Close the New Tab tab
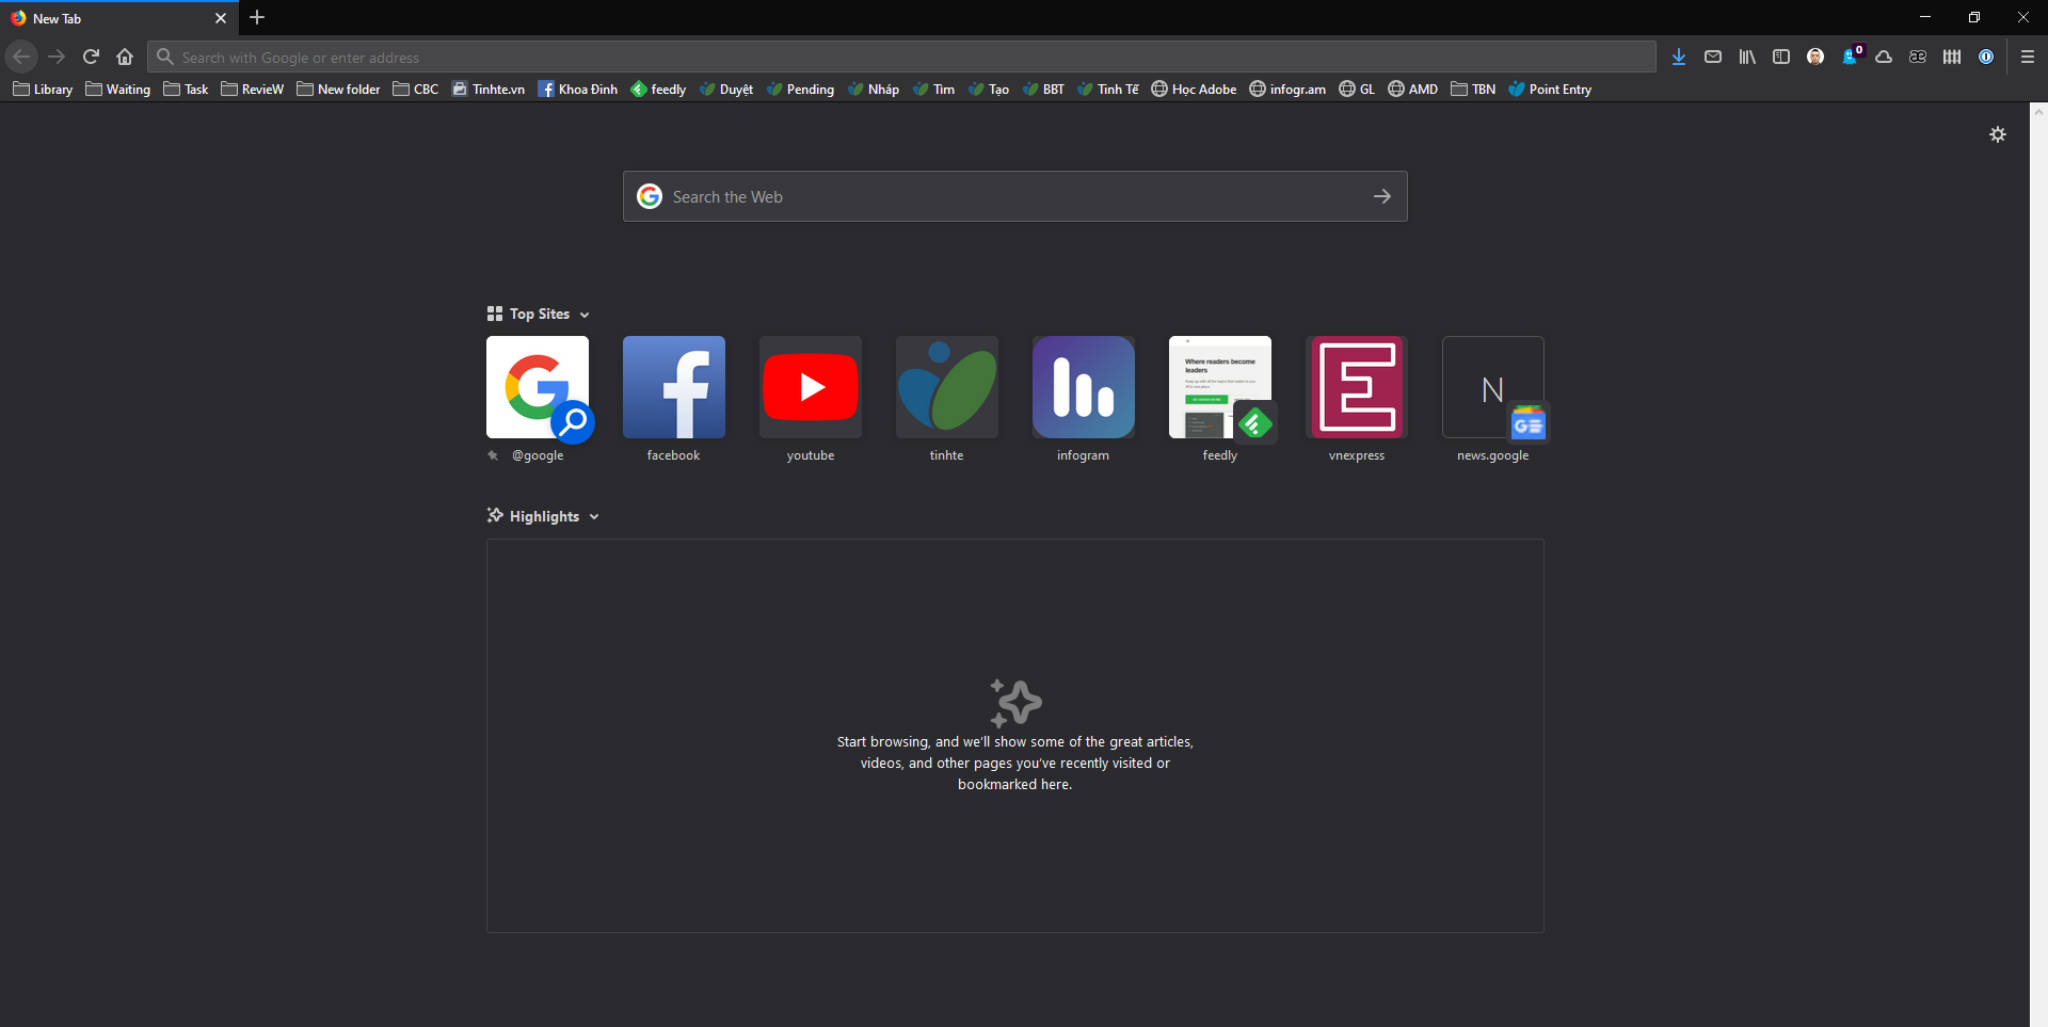The height and width of the screenshot is (1027, 2048). [x=220, y=18]
